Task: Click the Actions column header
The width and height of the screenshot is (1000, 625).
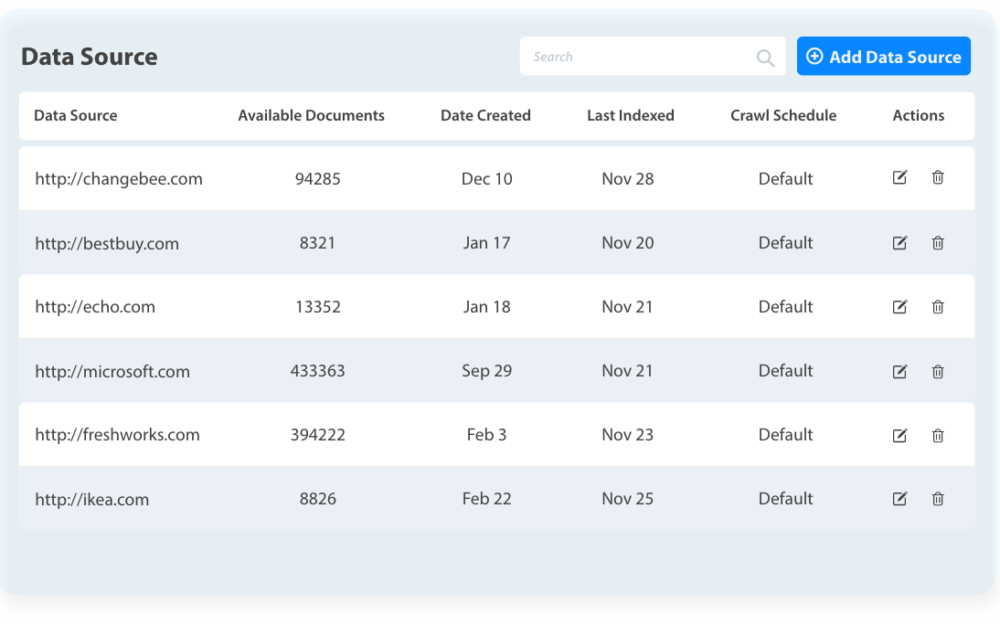Action: pyautogui.click(x=918, y=115)
